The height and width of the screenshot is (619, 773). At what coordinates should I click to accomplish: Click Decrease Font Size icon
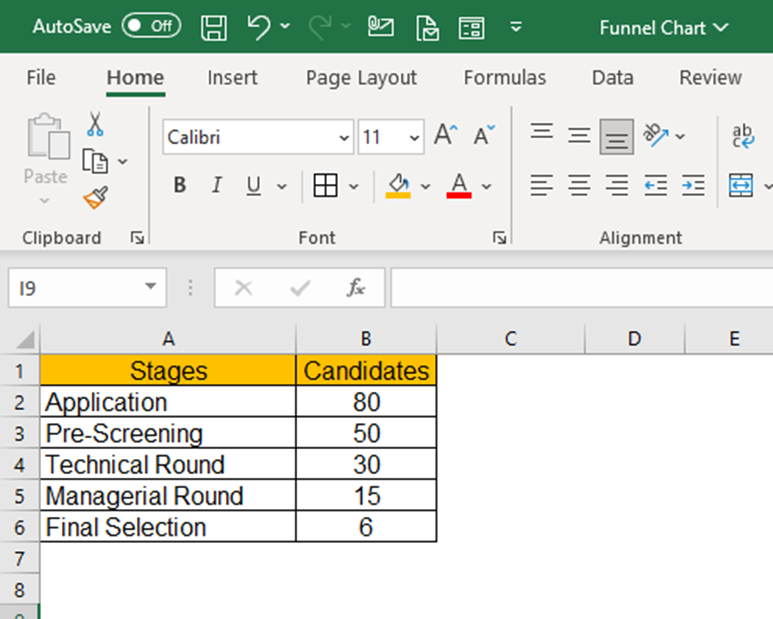click(484, 135)
